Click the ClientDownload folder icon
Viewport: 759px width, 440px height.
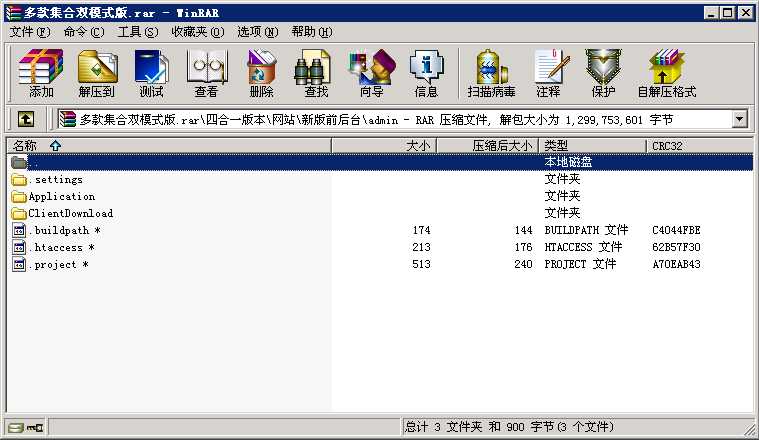[19, 213]
